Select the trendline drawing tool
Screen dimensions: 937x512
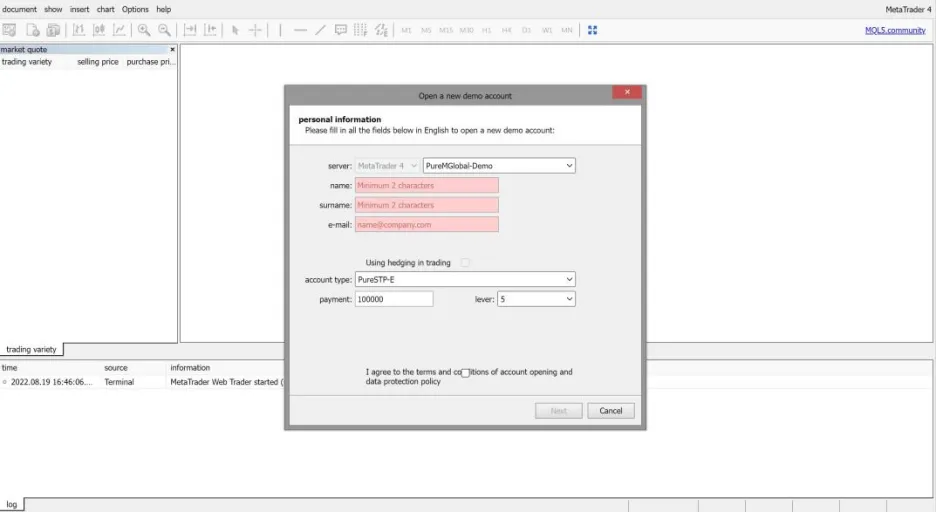320,30
